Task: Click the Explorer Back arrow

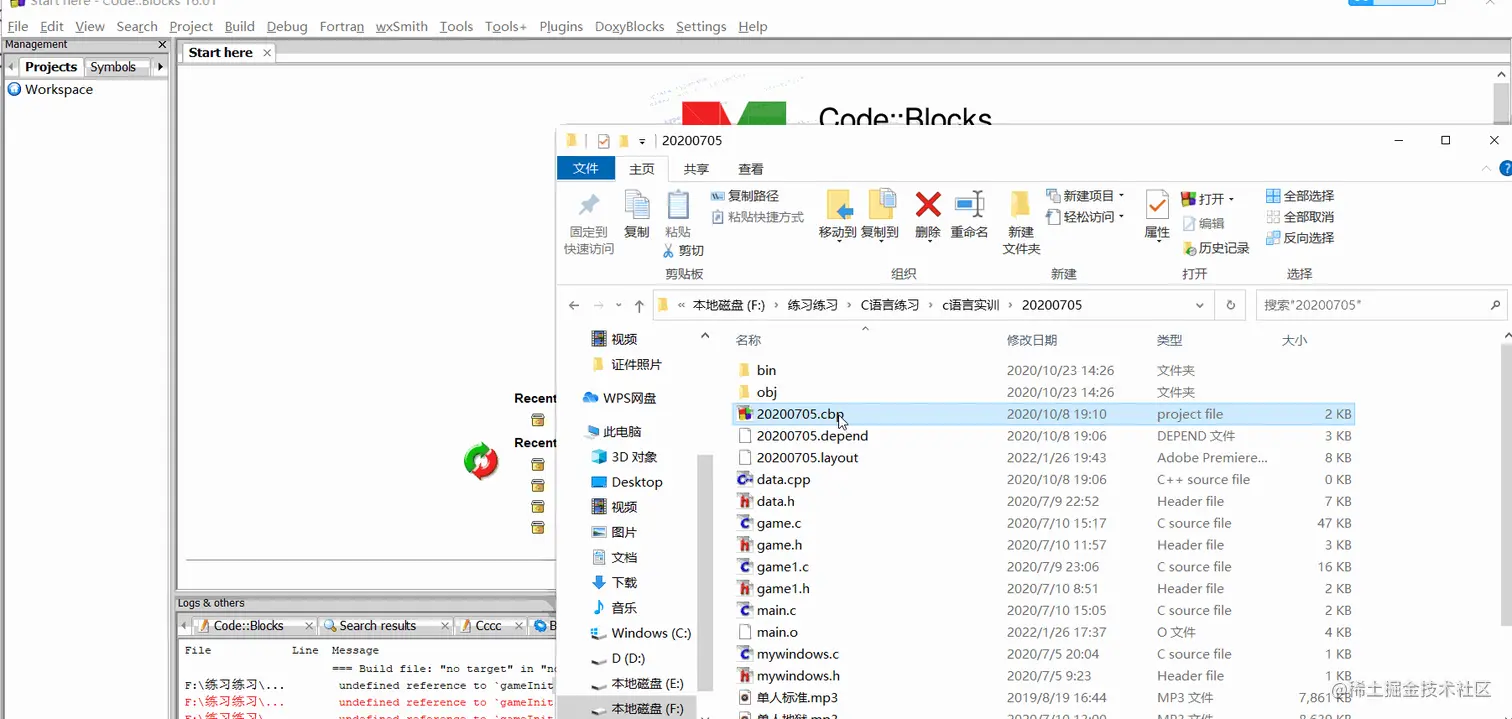Action: (574, 306)
